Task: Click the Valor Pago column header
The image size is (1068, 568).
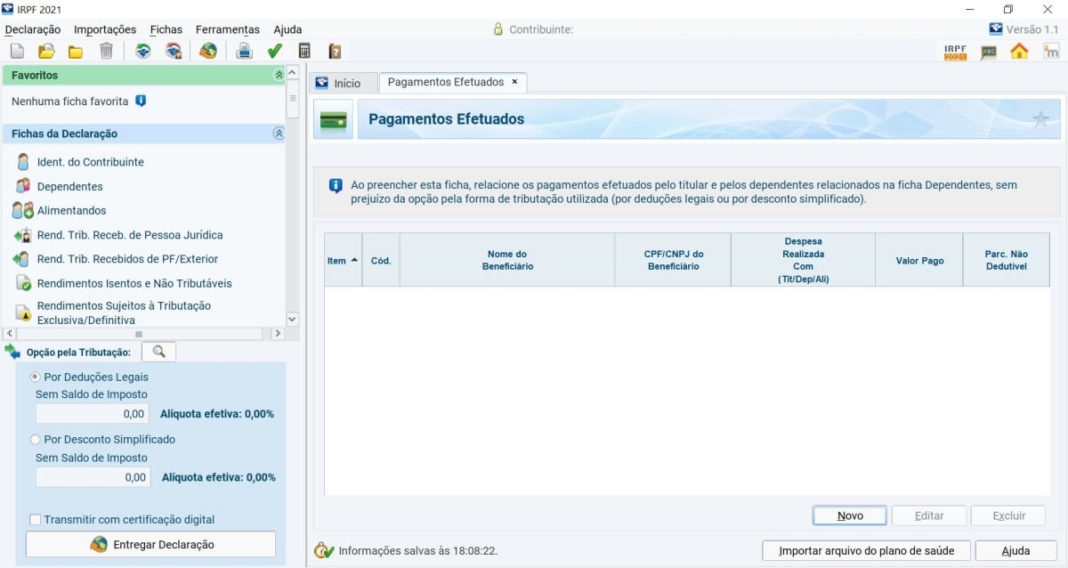Action: point(919,260)
